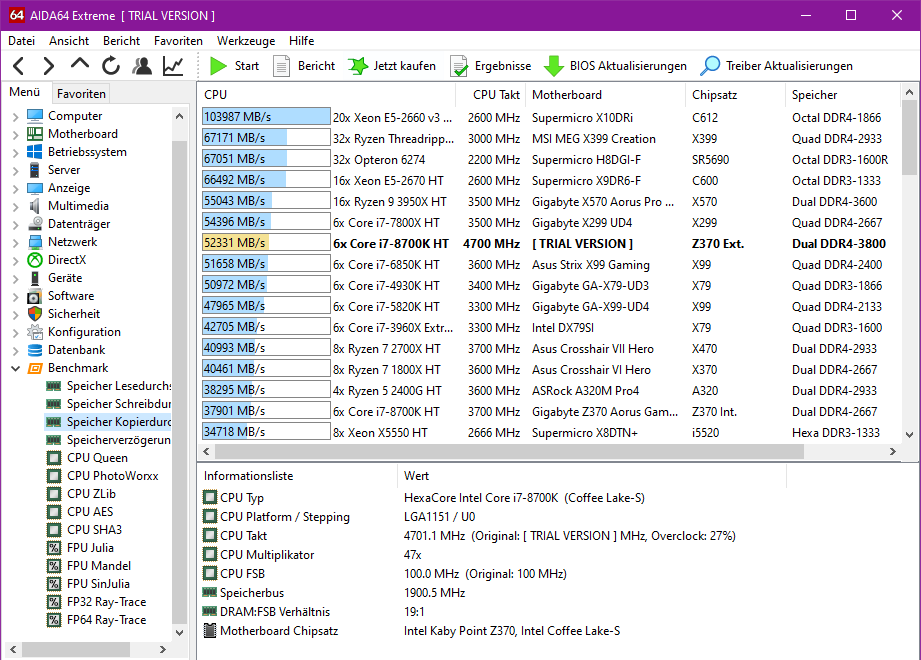Select the Datenträger drive icon
921x660 pixels.
click(35, 224)
